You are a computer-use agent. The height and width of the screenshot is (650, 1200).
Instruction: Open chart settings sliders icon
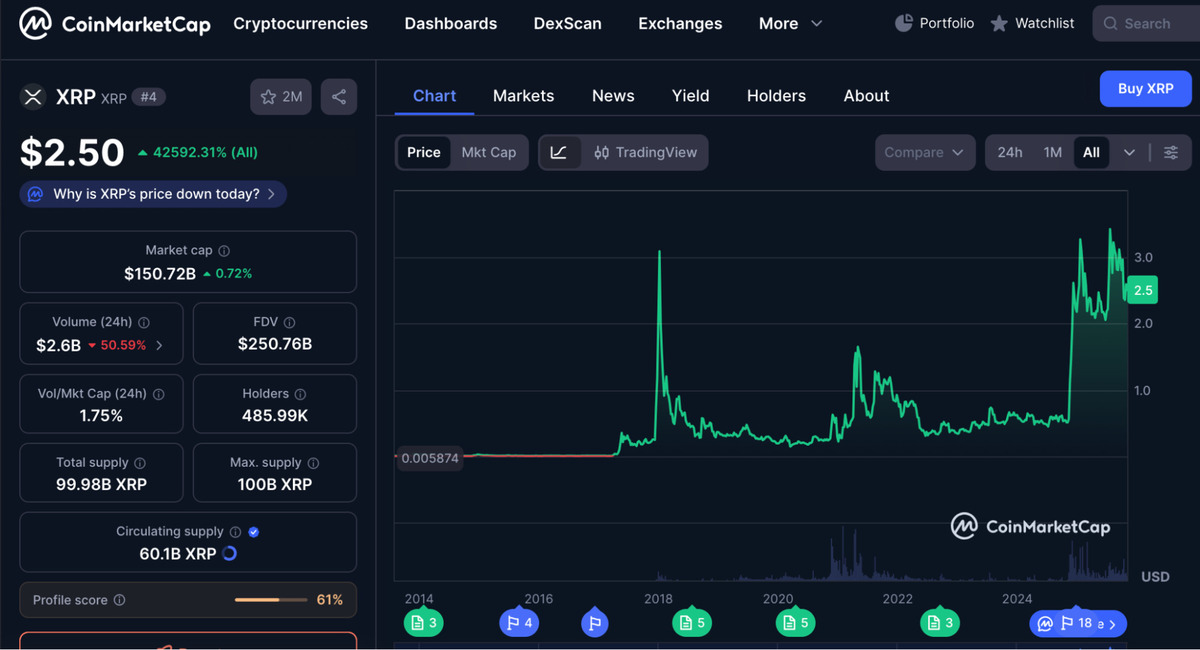click(1171, 152)
